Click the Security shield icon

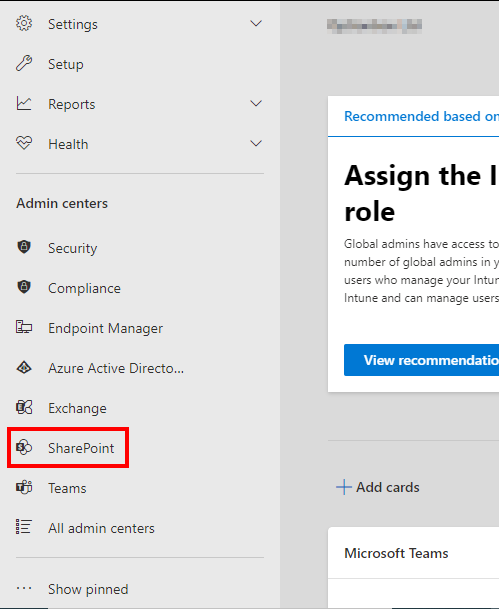[x=24, y=247]
